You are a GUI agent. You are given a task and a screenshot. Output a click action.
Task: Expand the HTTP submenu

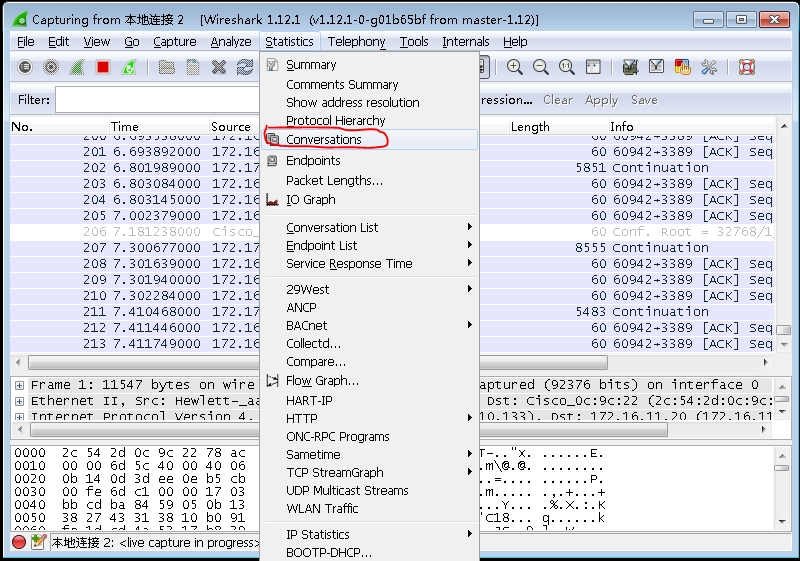click(x=370, y=419)
